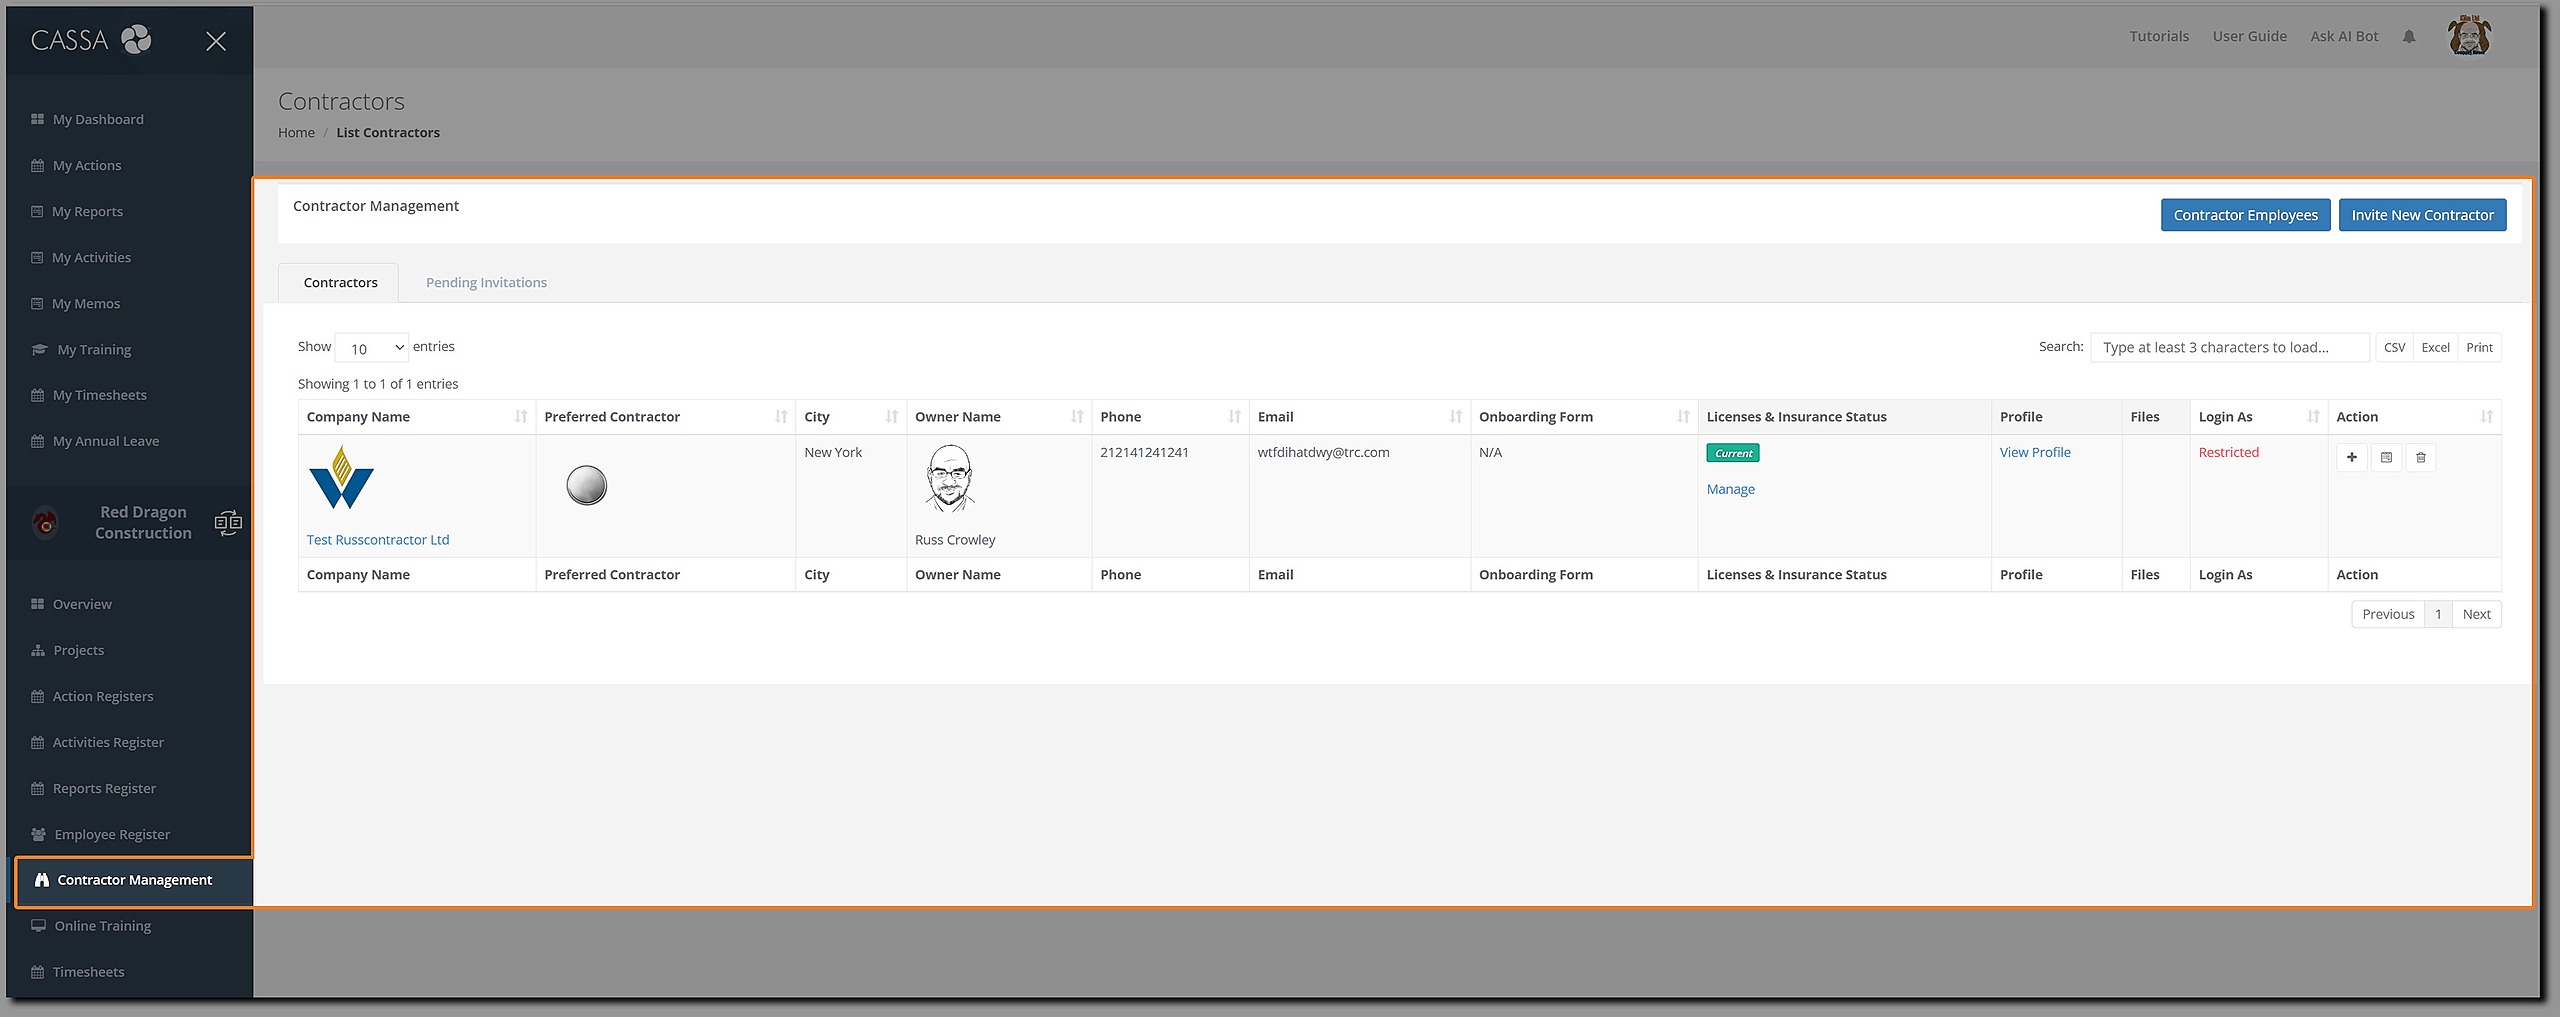Click the My Dashboard grid icon
2560x1017 pixels.
pos(38,119)
